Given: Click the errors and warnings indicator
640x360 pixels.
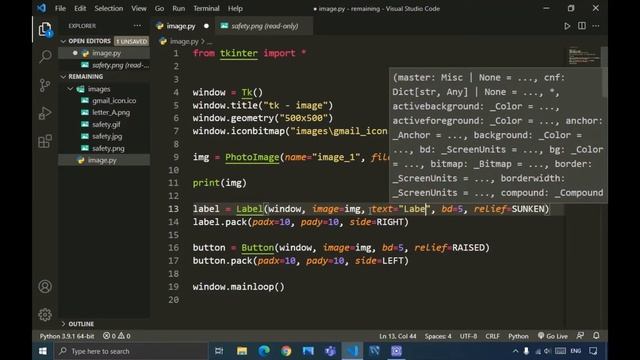Looking at the screenshot, I should coord(116,336).
